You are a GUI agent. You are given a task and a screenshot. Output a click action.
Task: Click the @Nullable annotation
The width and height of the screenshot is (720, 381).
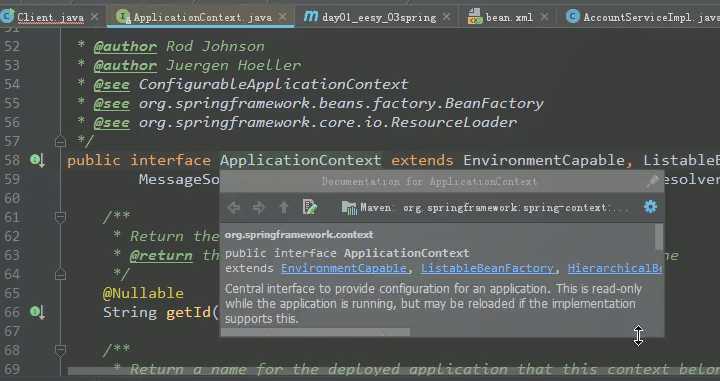[143, 293]
